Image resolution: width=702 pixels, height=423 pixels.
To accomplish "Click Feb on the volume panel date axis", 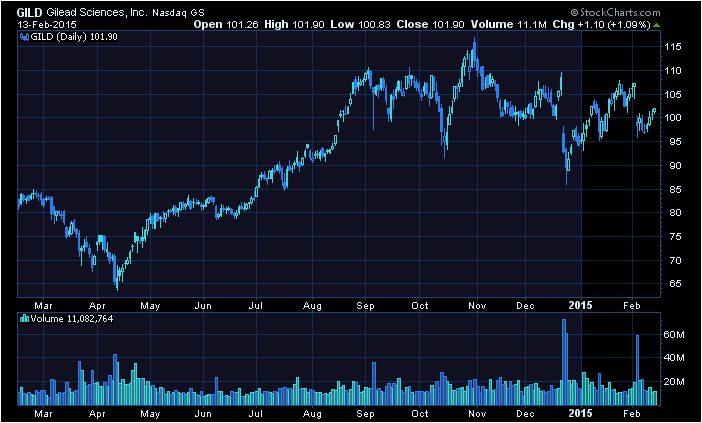I will tap(632, 414).
